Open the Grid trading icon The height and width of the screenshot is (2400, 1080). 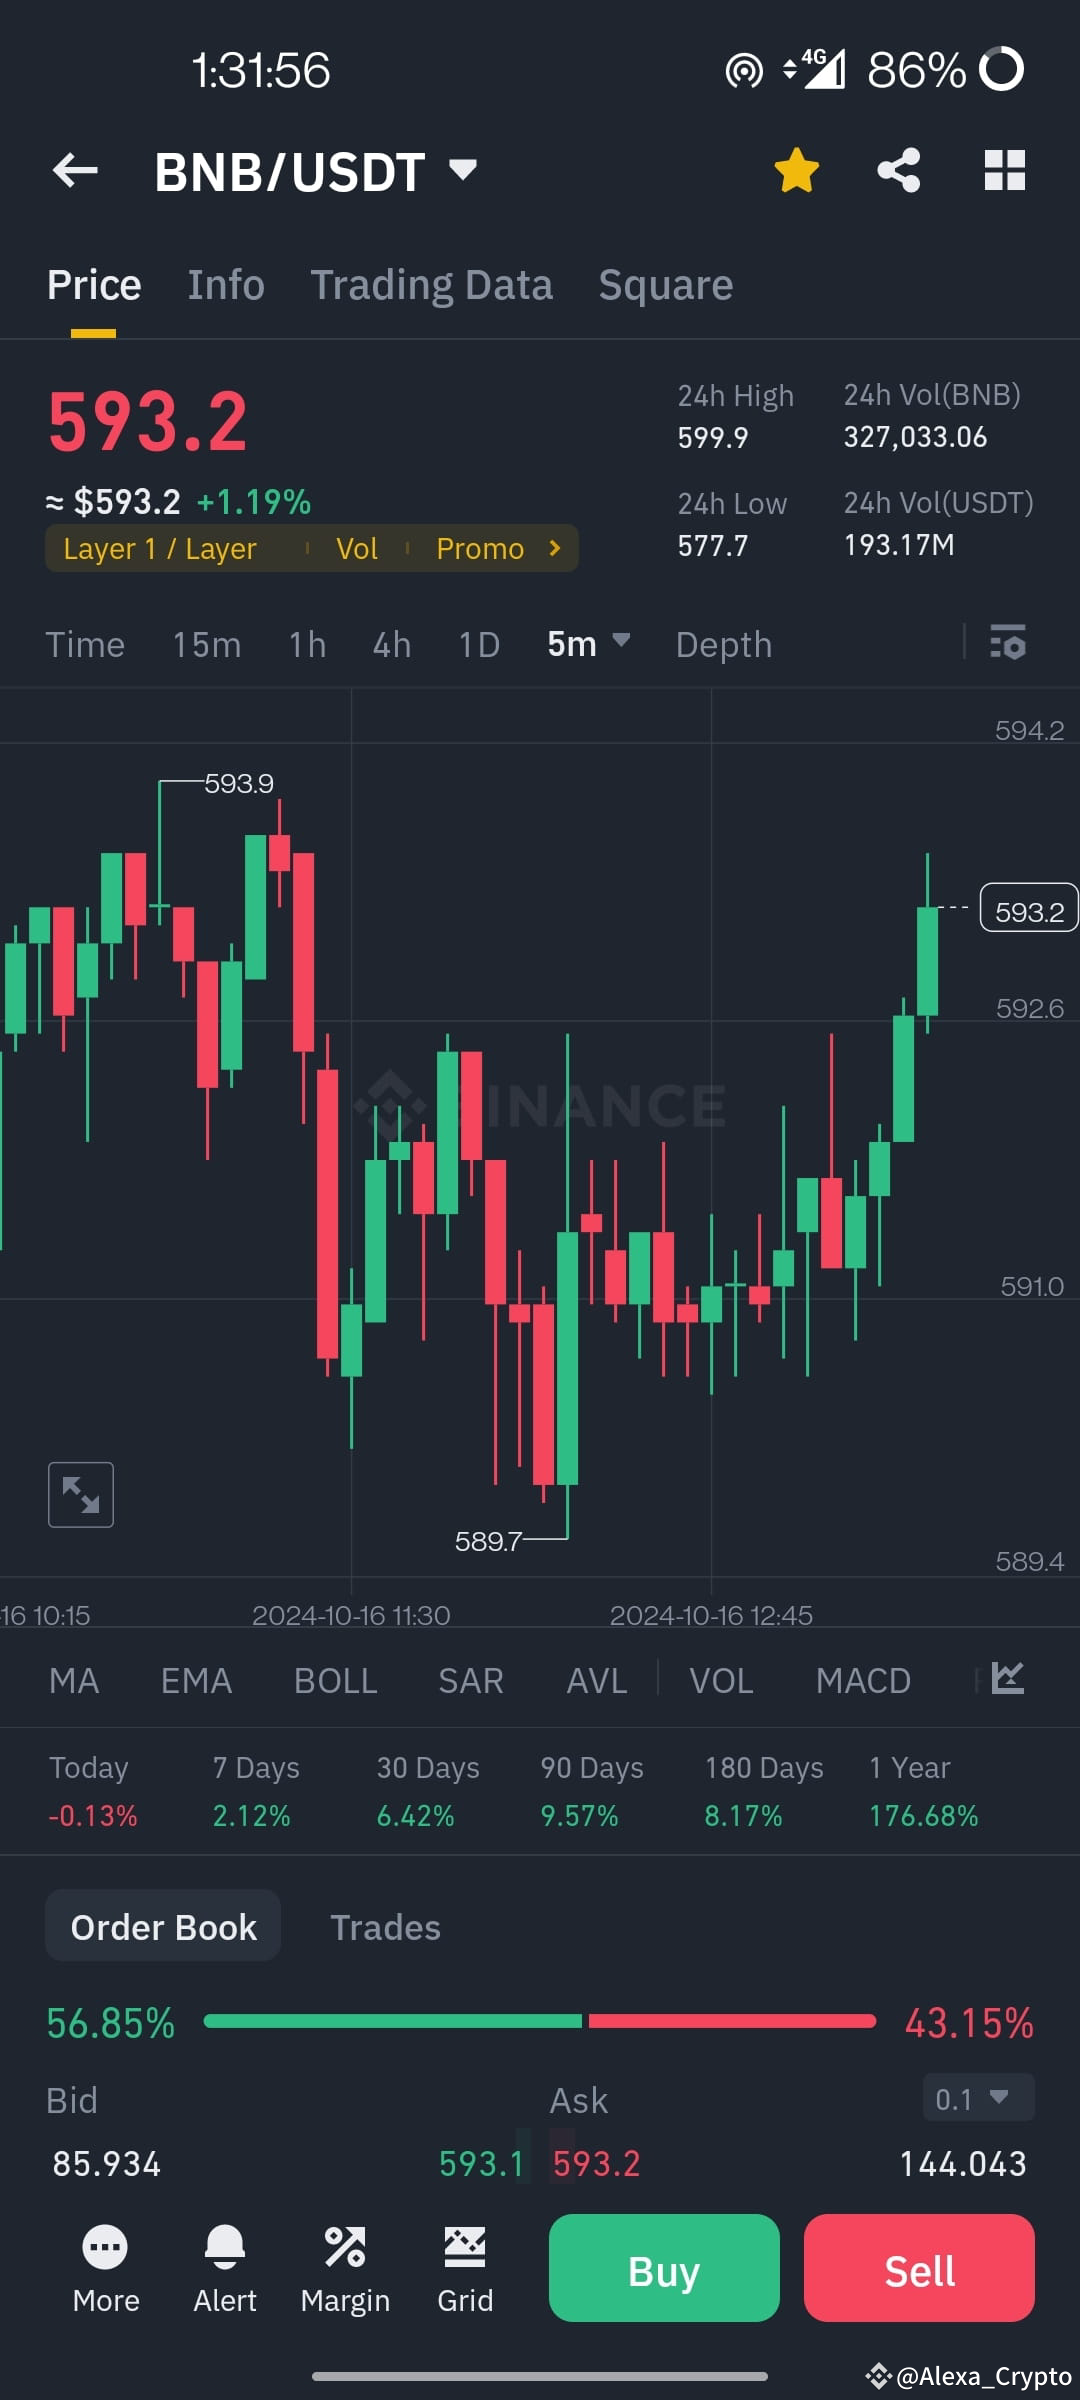(x=464, y=2270)
